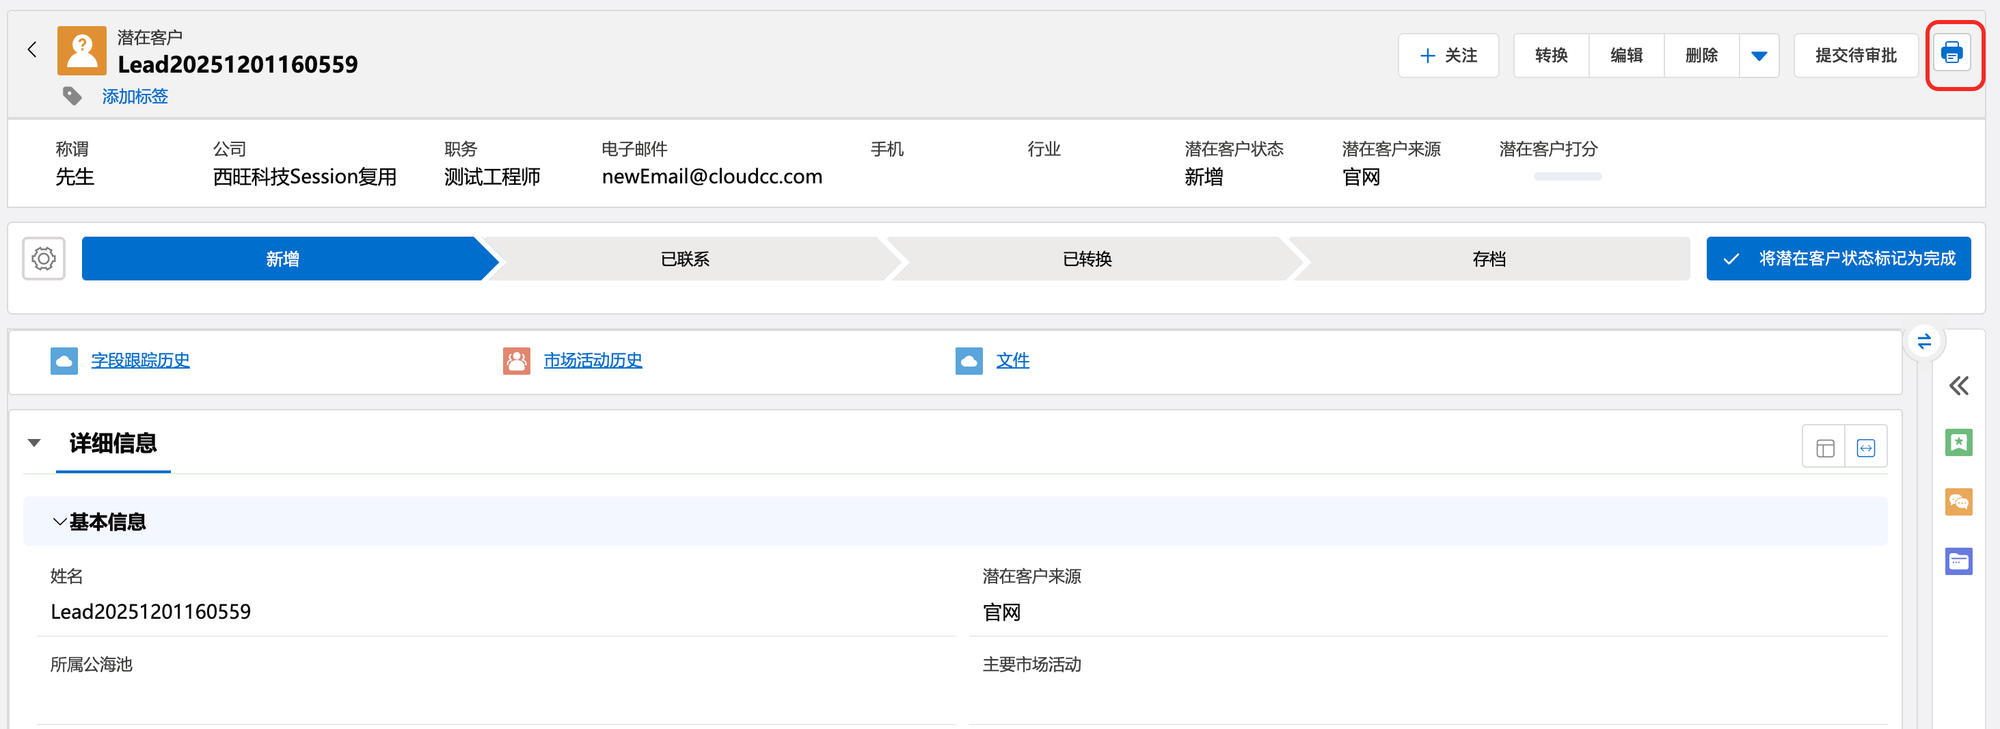
Task: Click the 潜在客户打分 score bar
Action: [x=1567, y=177]
